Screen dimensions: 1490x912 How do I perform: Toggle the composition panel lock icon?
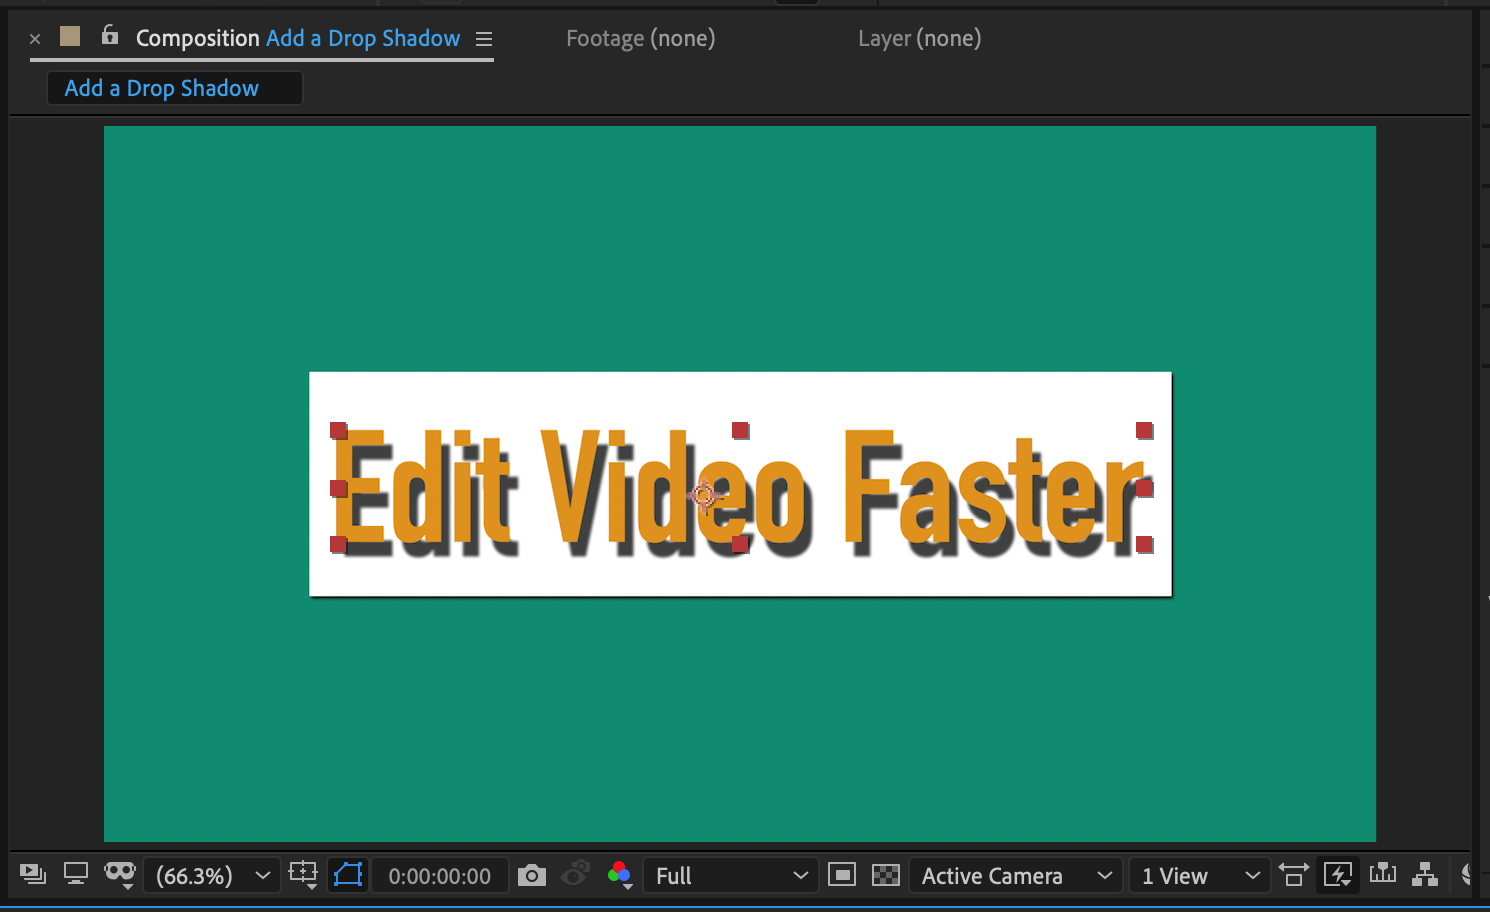point(110,36)
